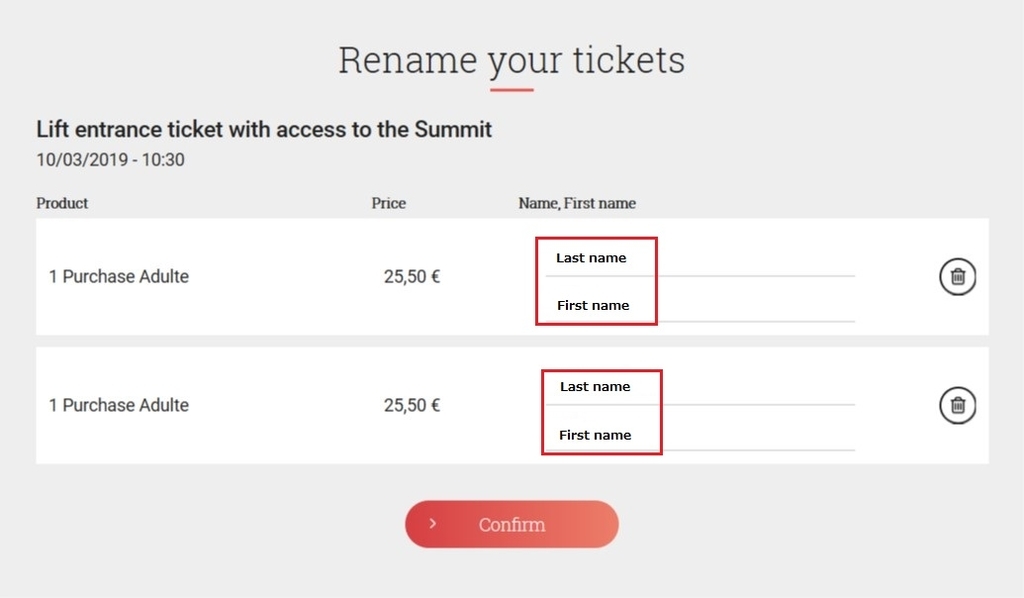Viewport: 1024px width, 598px height.
Task: Select the Lift entrance ticket title text
Action: pos(264,129)
